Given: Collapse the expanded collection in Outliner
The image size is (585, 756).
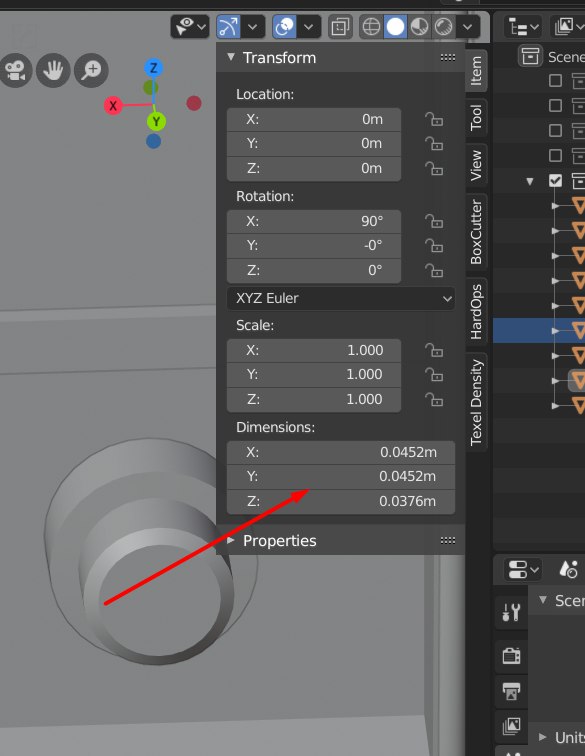Looking at the screenshot, I should click(530, 182).
